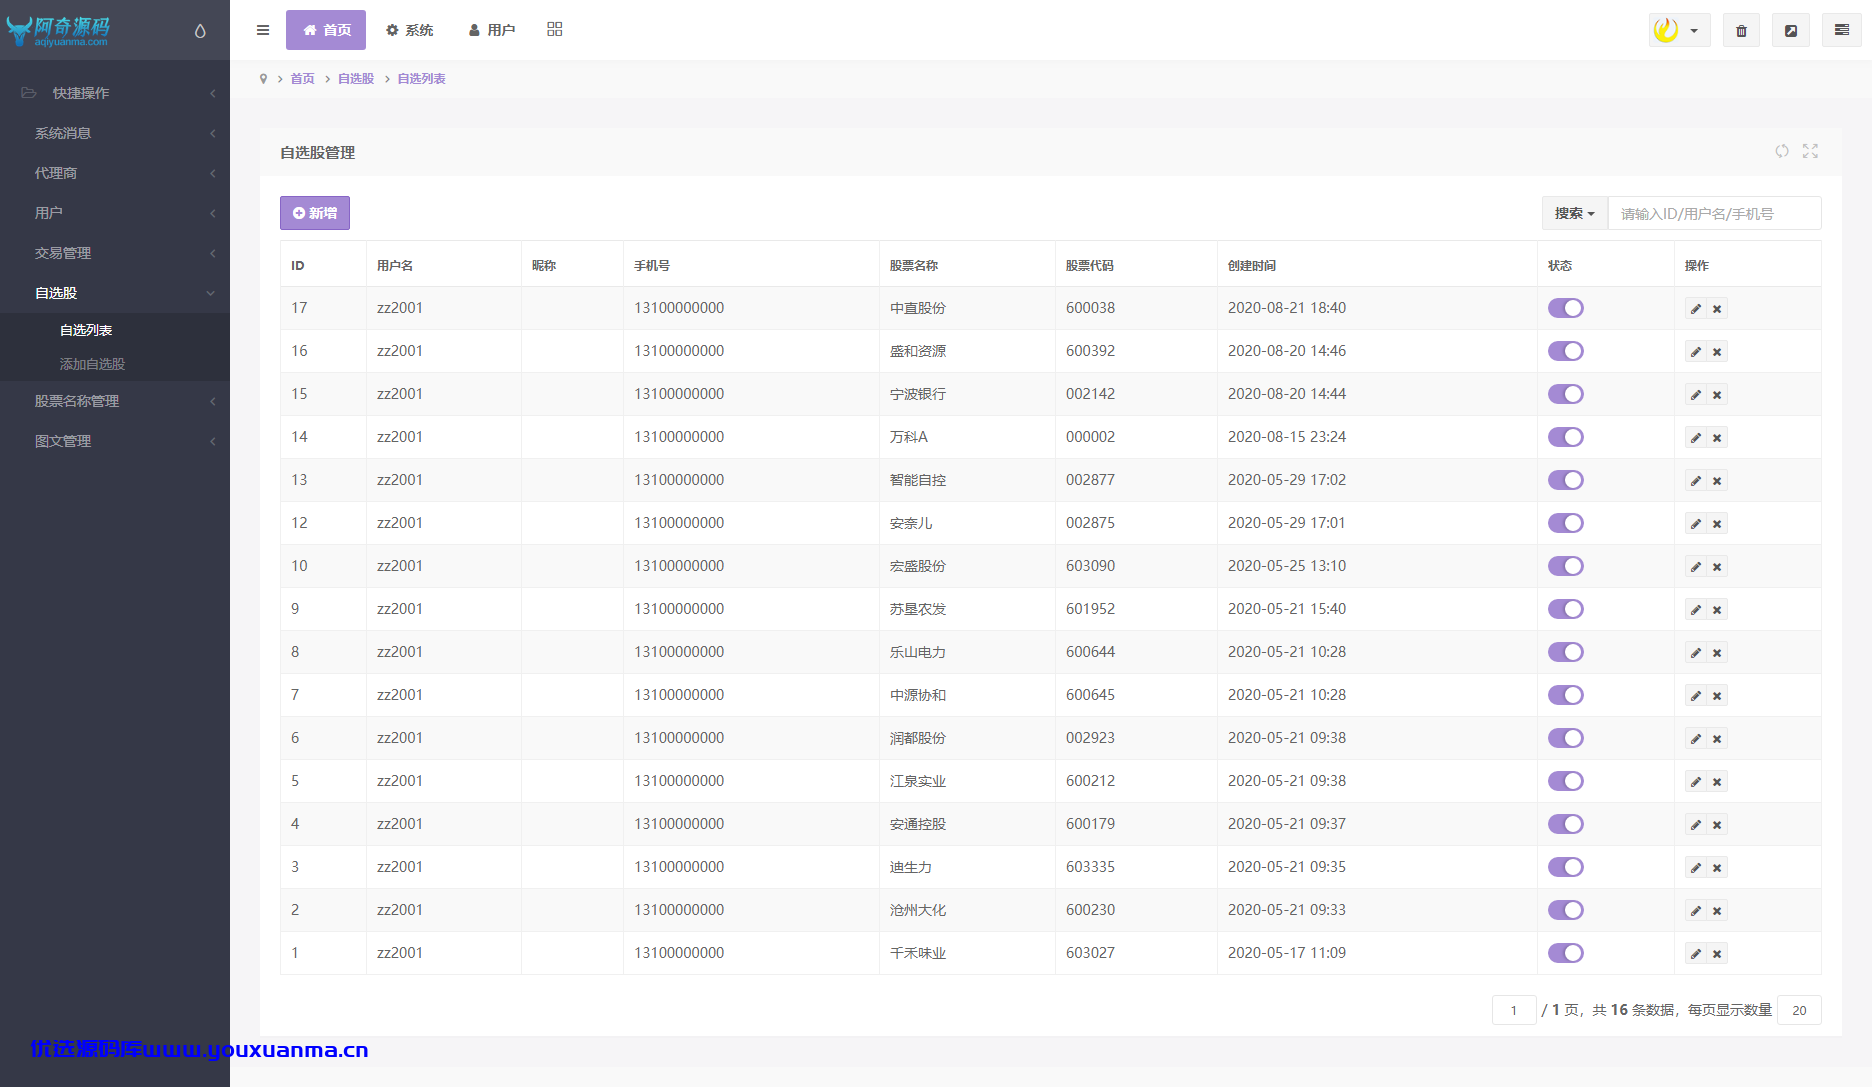Open the flame theme dropdown

click(x=1679, y=30)
